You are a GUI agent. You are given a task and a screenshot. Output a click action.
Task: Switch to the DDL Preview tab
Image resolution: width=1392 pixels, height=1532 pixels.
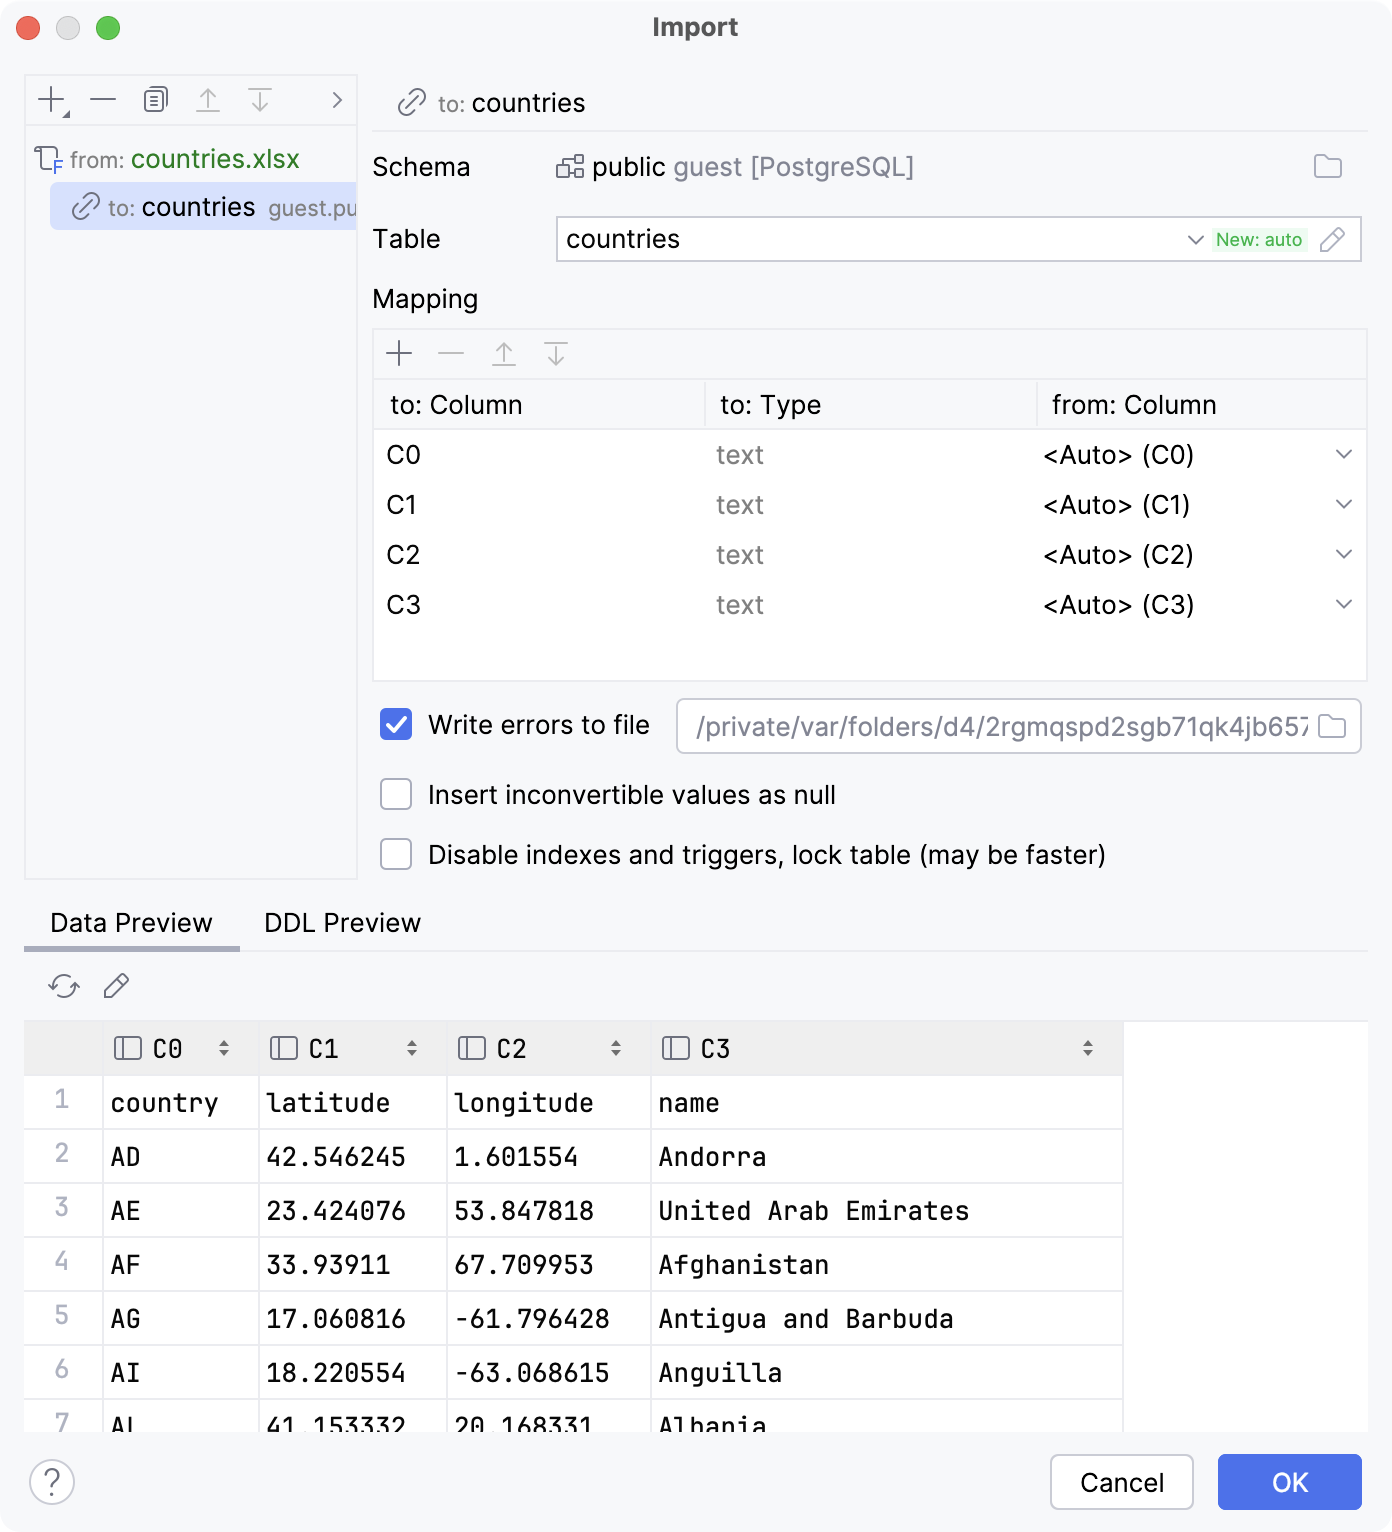(341, 922)
